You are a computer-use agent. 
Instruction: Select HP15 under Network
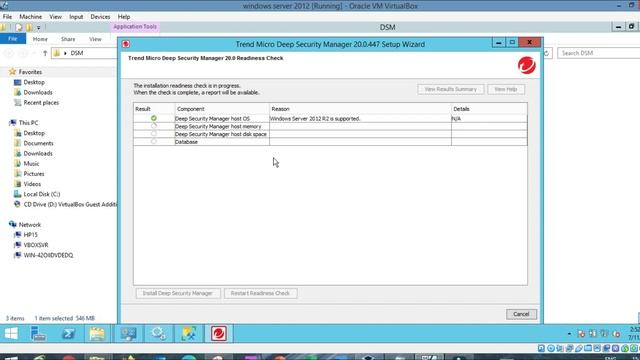(30, 235)
